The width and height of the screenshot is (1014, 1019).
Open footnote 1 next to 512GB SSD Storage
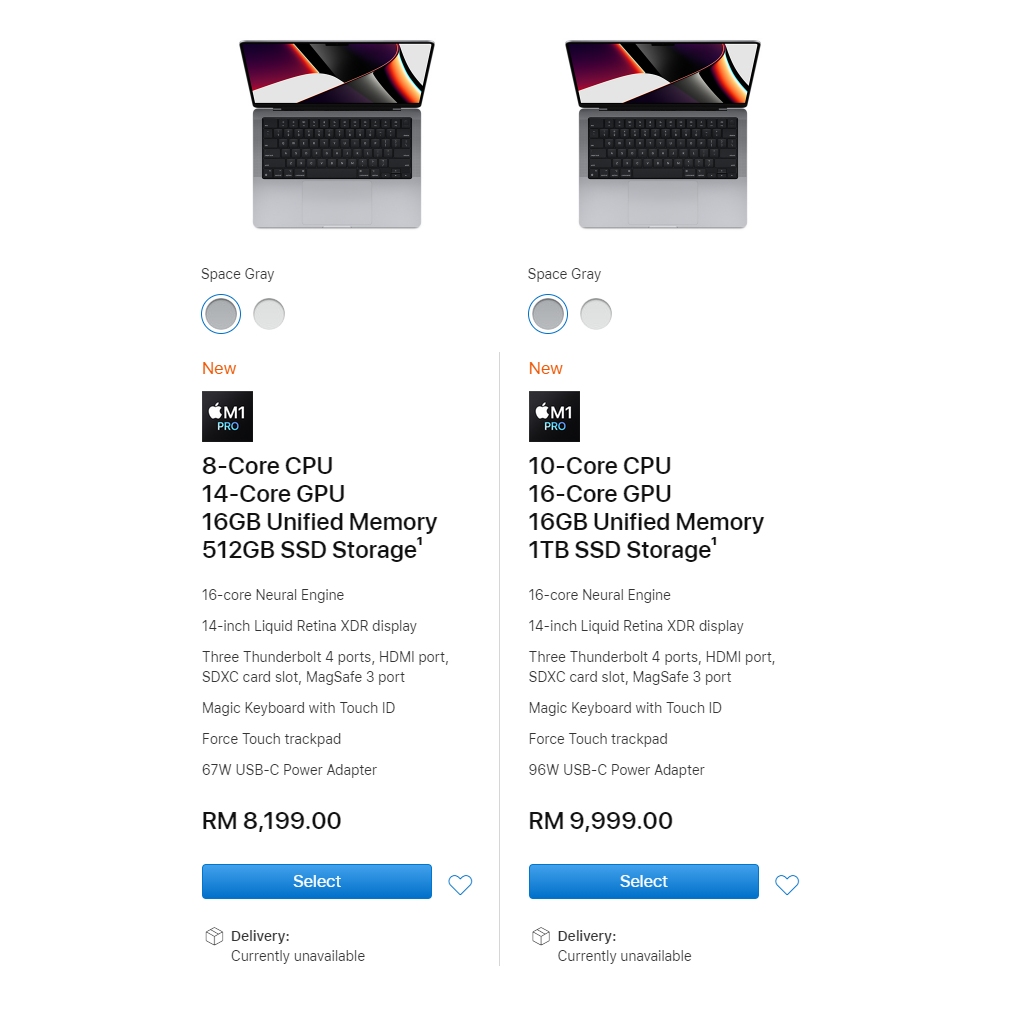pyautogui.click(x=420, y=543)
